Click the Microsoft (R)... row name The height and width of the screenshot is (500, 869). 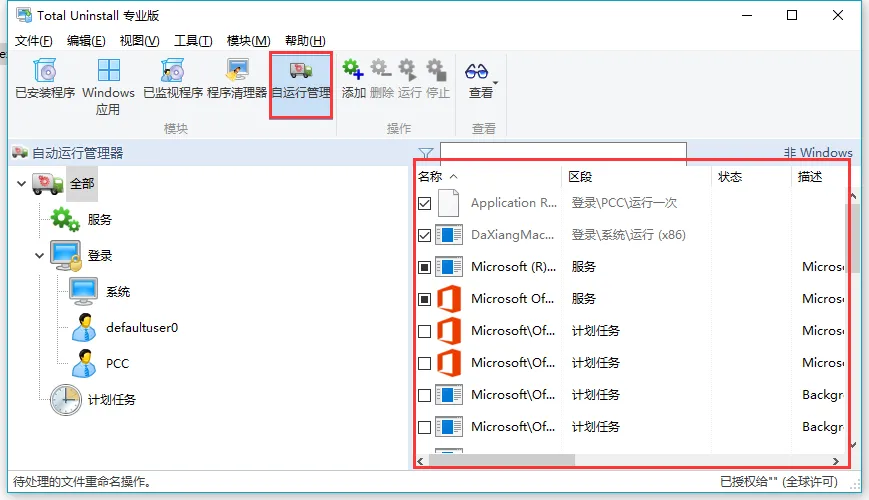tap(513, 267)
